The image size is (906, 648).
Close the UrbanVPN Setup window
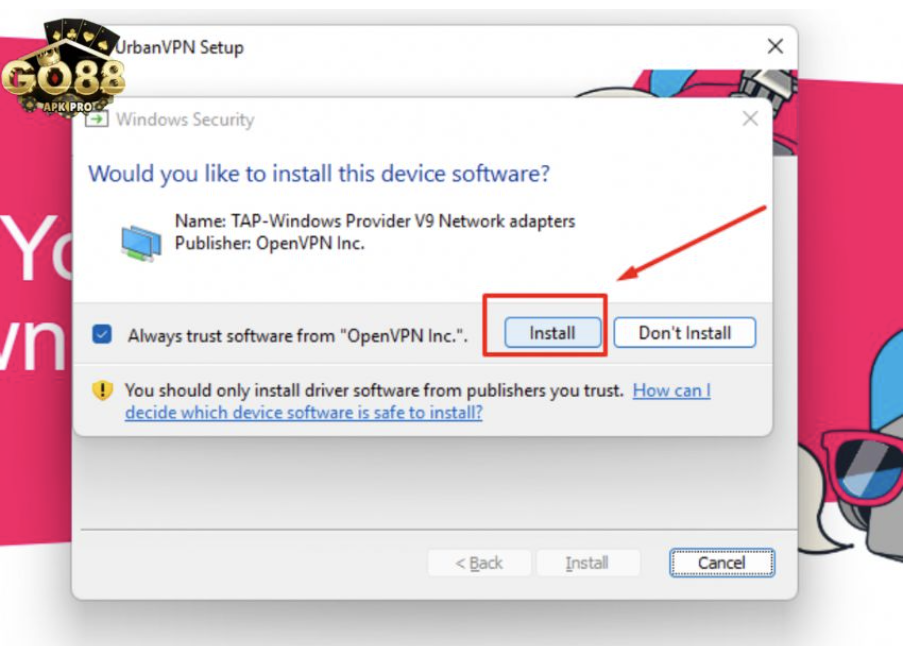pos(774,47)
